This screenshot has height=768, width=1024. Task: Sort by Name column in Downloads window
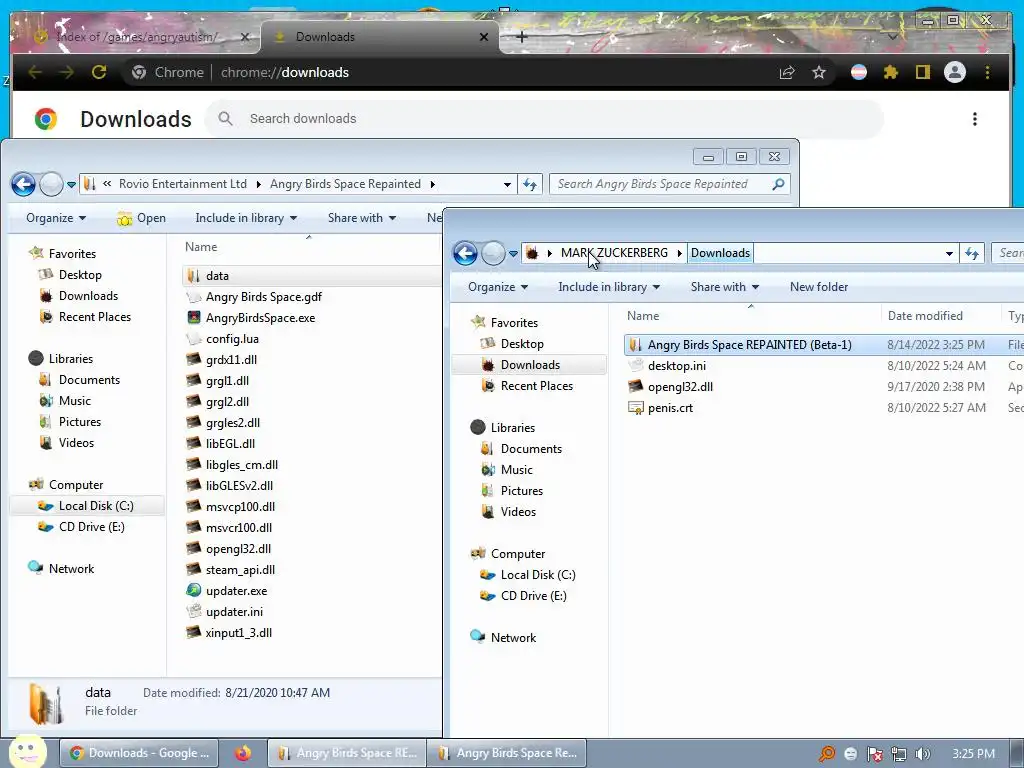pos(643,316)
